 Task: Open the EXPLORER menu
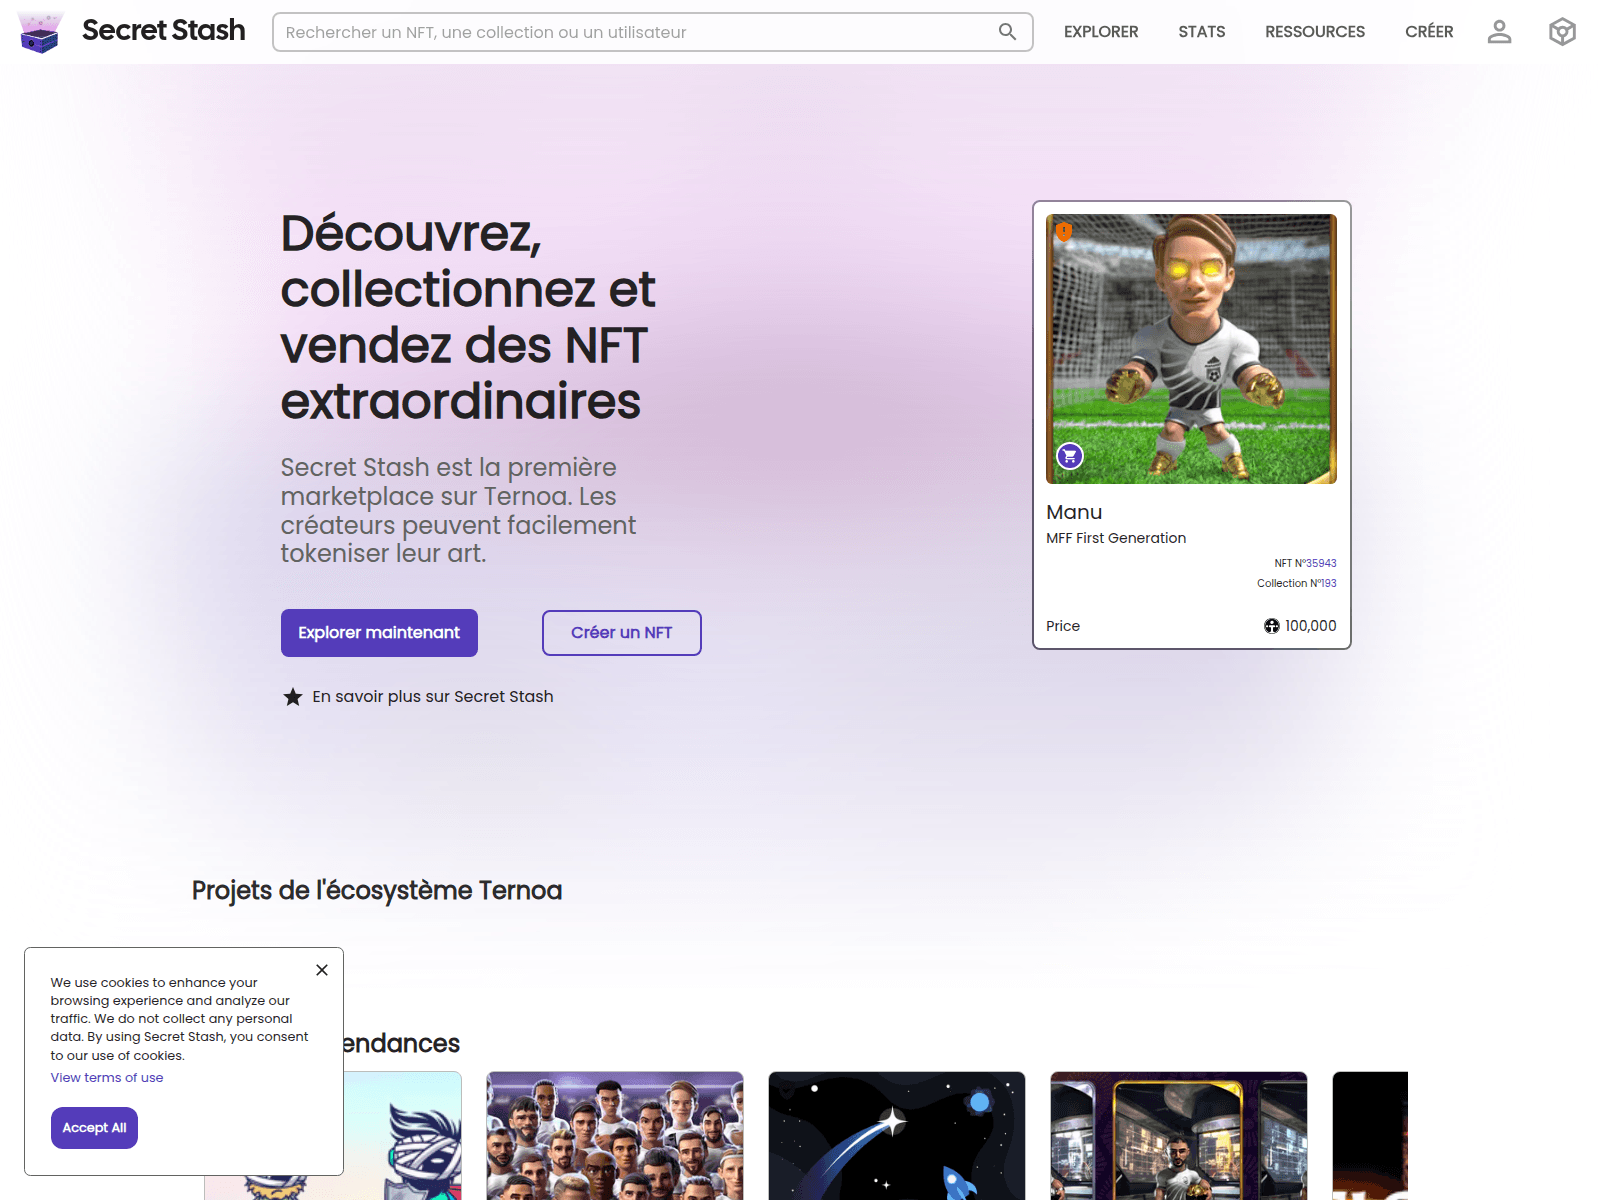pos(1101,32)
